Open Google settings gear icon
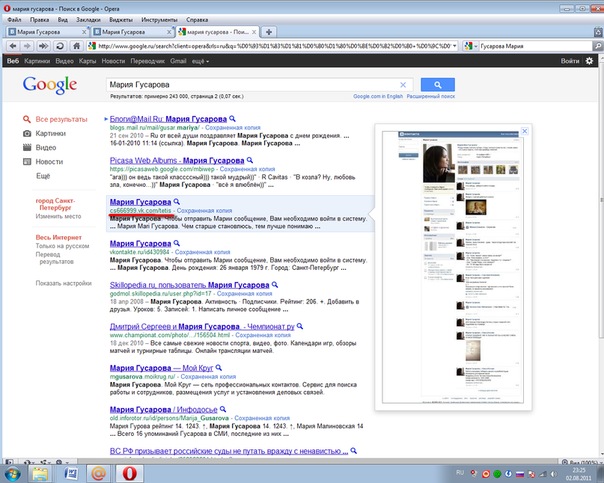The image size is (604, 483). 589,61
